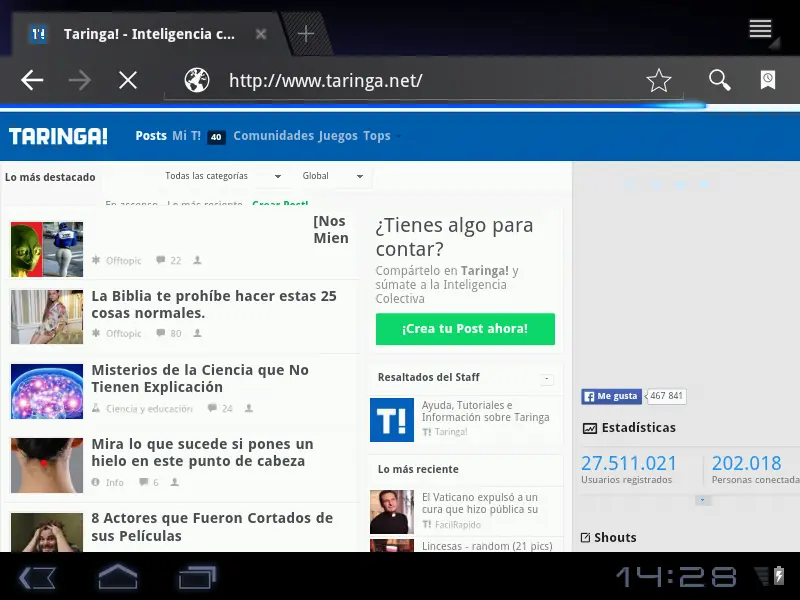
Task: Expand statistics with the small arrow
Action: click(702, 500)
